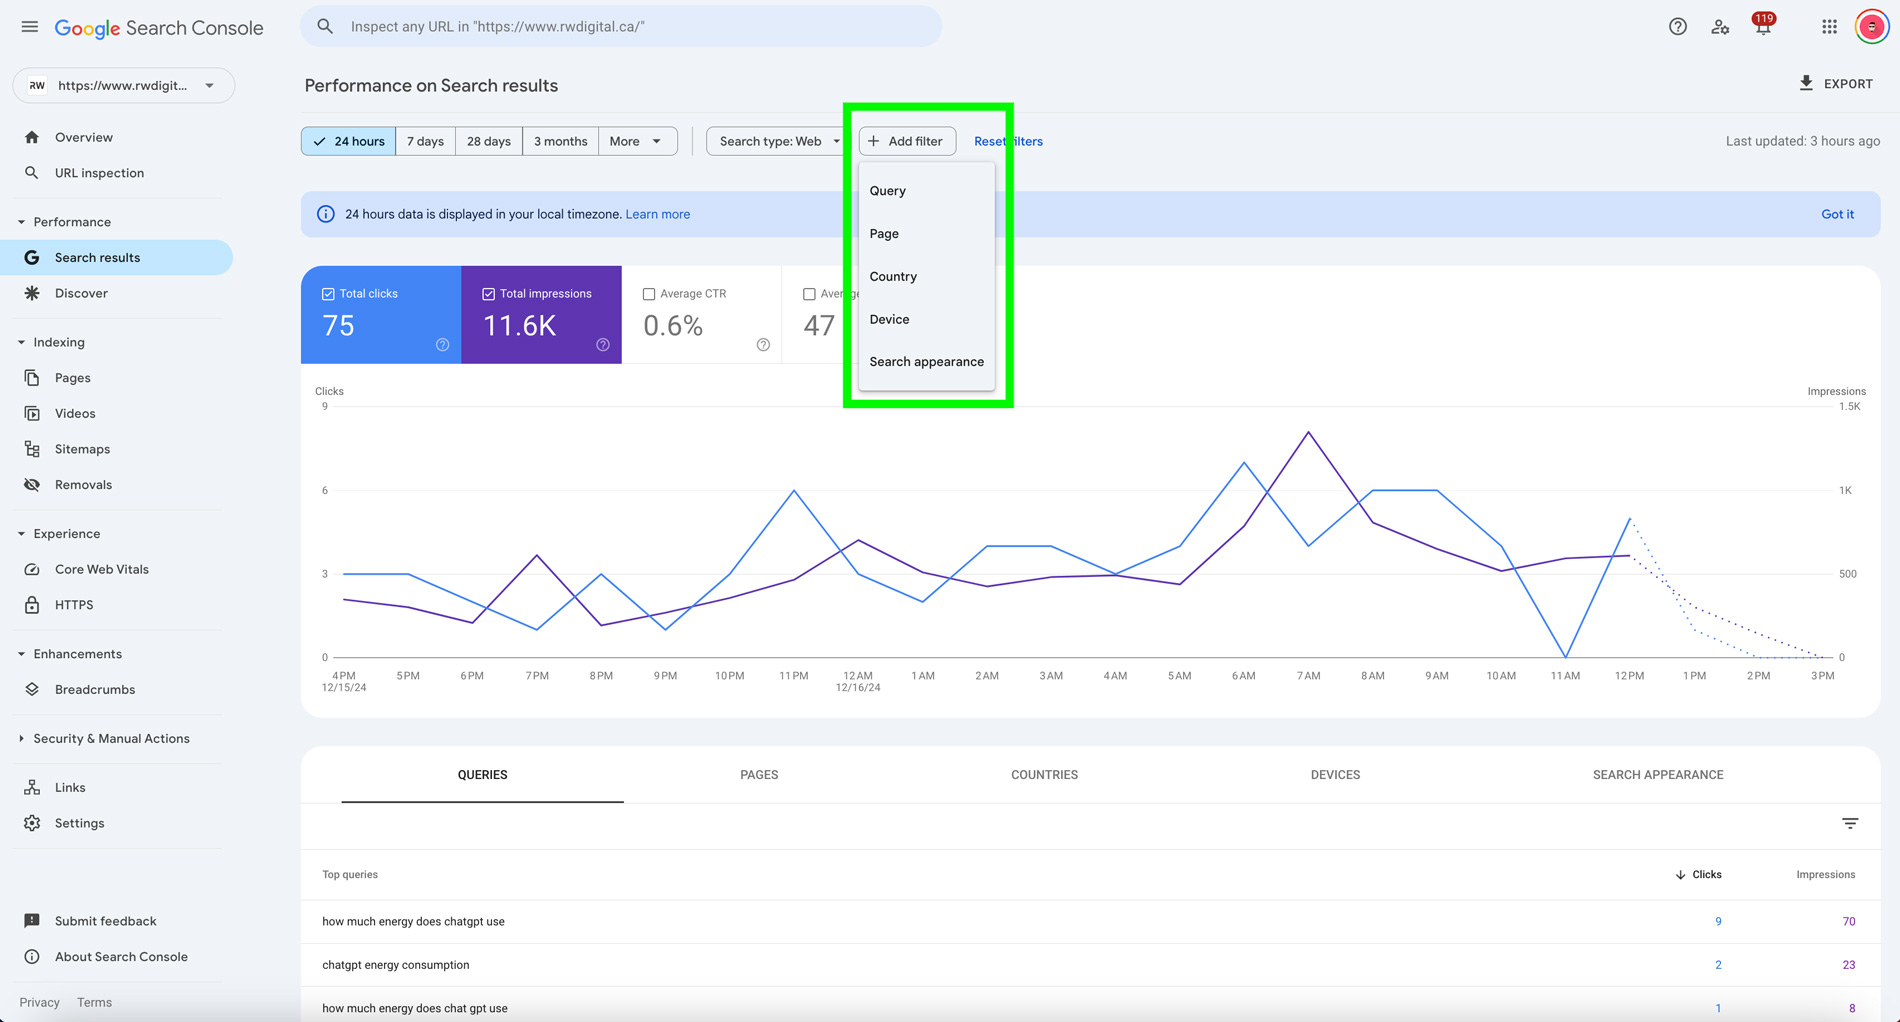Click the Removals eye-slash icon
1900x1022 pixels.
click(32, 485)
